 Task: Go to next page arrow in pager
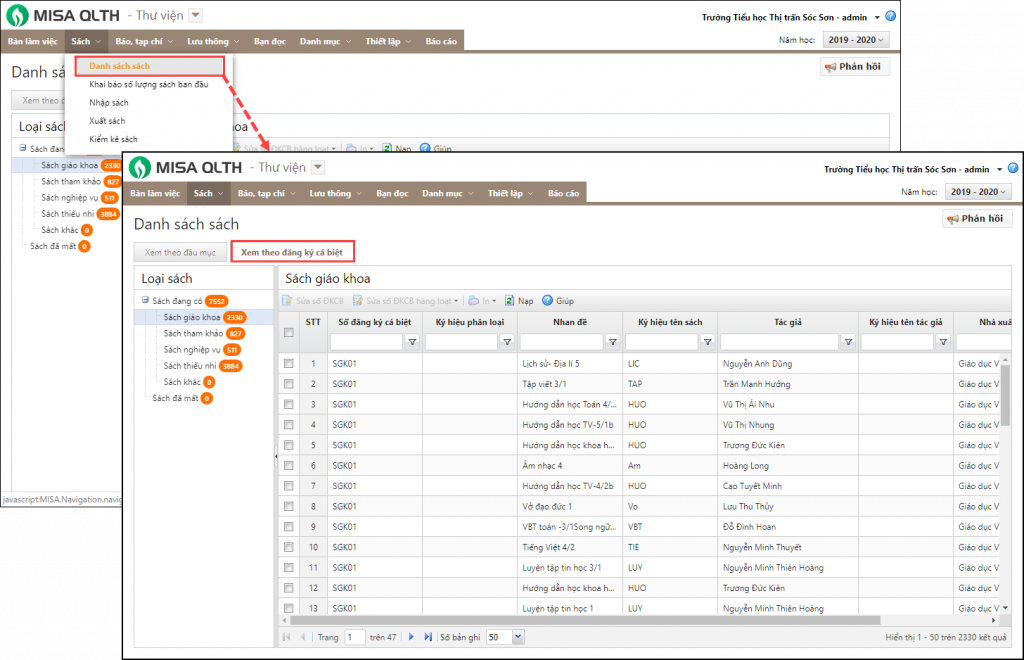(410, 636)
